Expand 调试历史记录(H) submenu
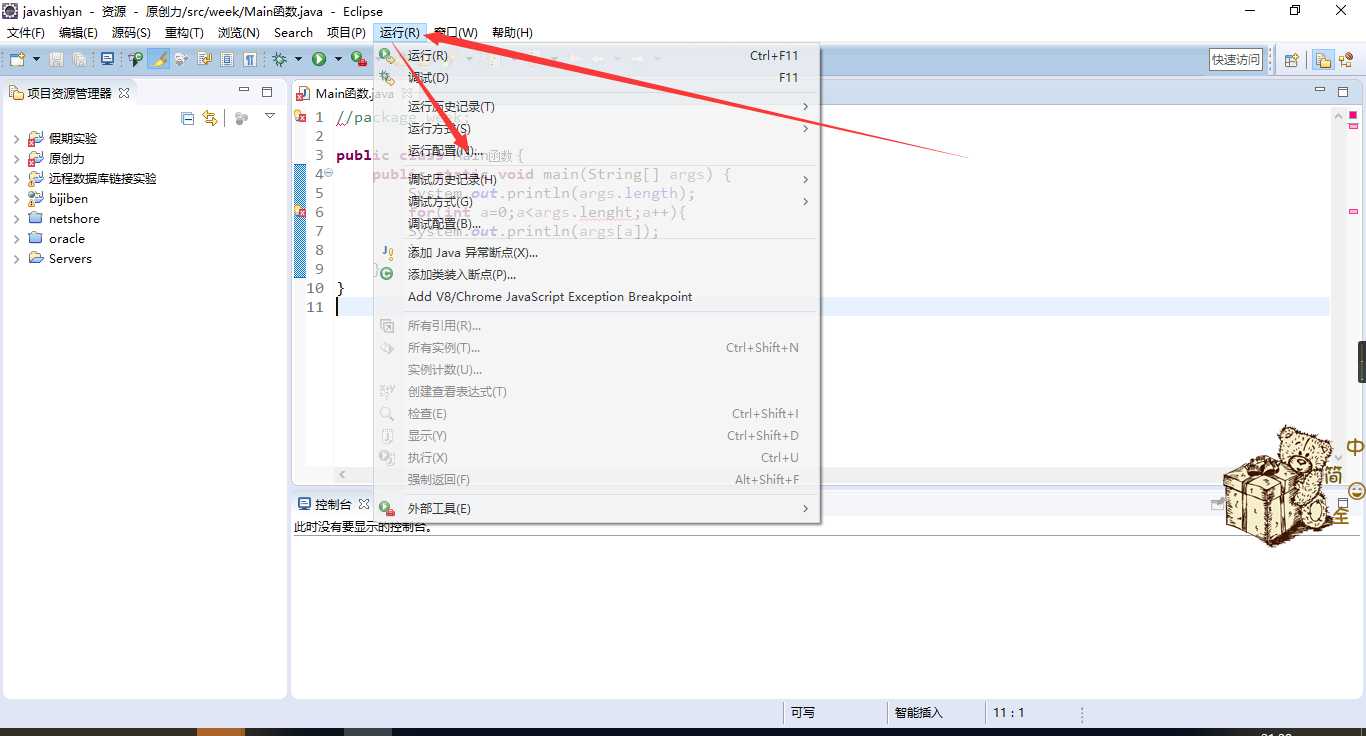The height and width of the screenshot is (736, 1366). [x=596, y=180]
